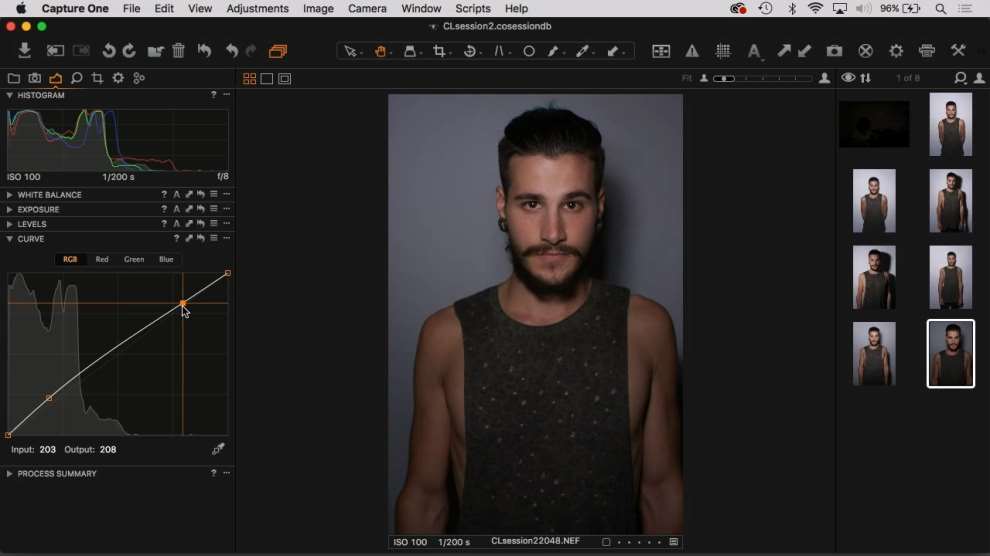
Task: Select the Pointer cursor tool
Action: click(x=350, y=51)
